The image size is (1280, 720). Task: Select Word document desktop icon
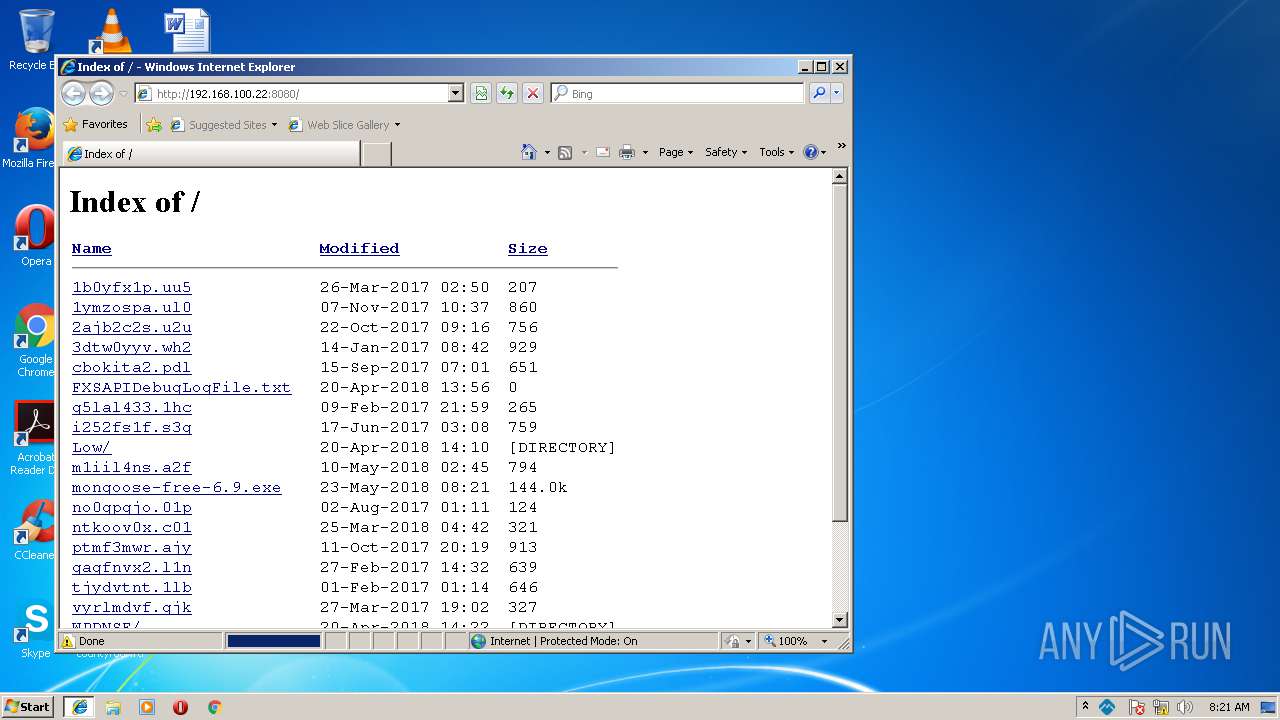click(187, 30)
